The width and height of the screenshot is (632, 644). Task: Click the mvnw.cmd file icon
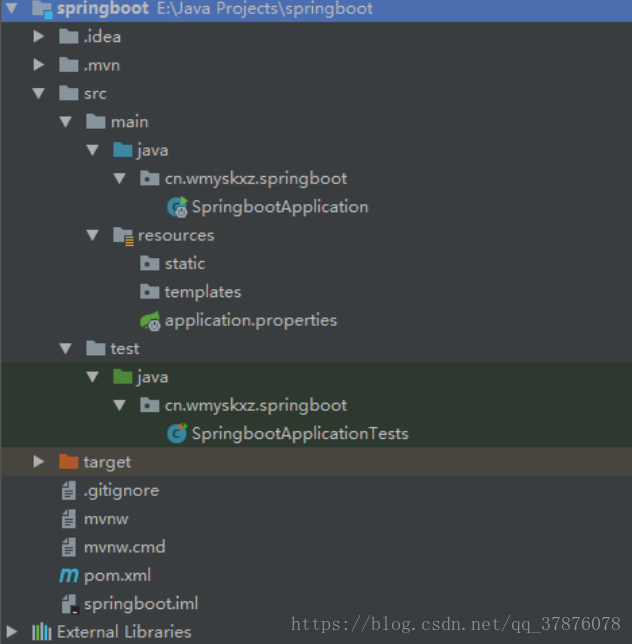69,547
